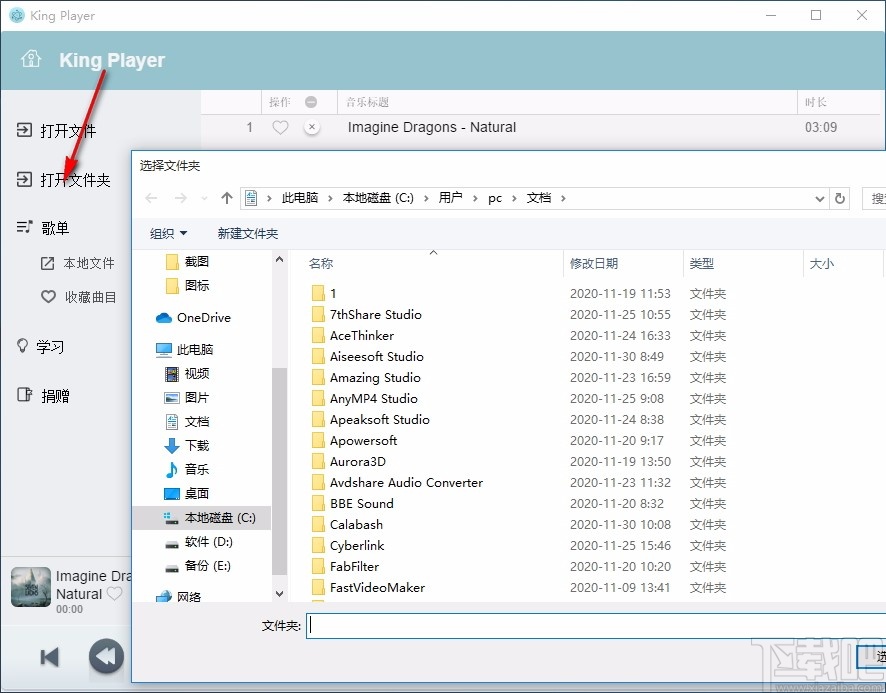The height and width of the screenshot is (693, 886).
Task: Open 本地文件 local files entry
Action: pyautogui.click(x=79, y=262)
